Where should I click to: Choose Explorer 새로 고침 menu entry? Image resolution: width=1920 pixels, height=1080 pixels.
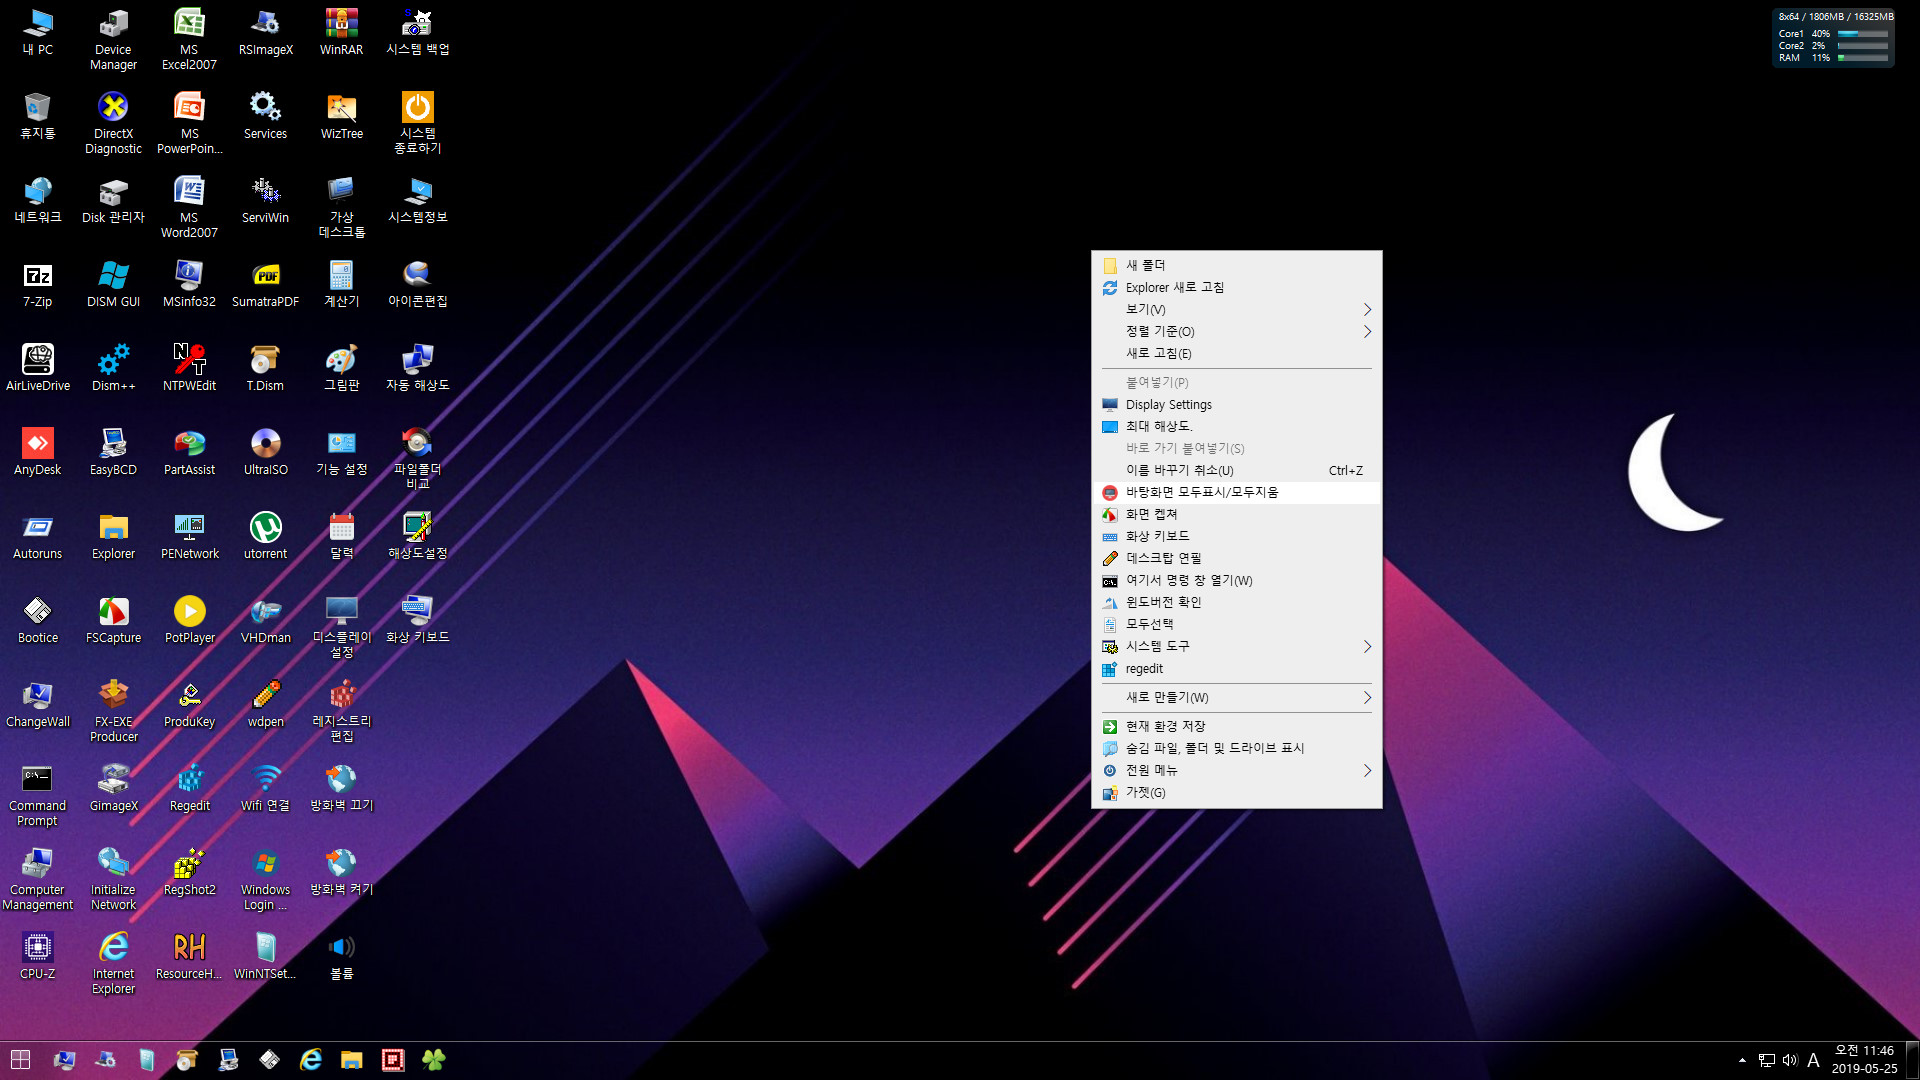pos(1236,287)
